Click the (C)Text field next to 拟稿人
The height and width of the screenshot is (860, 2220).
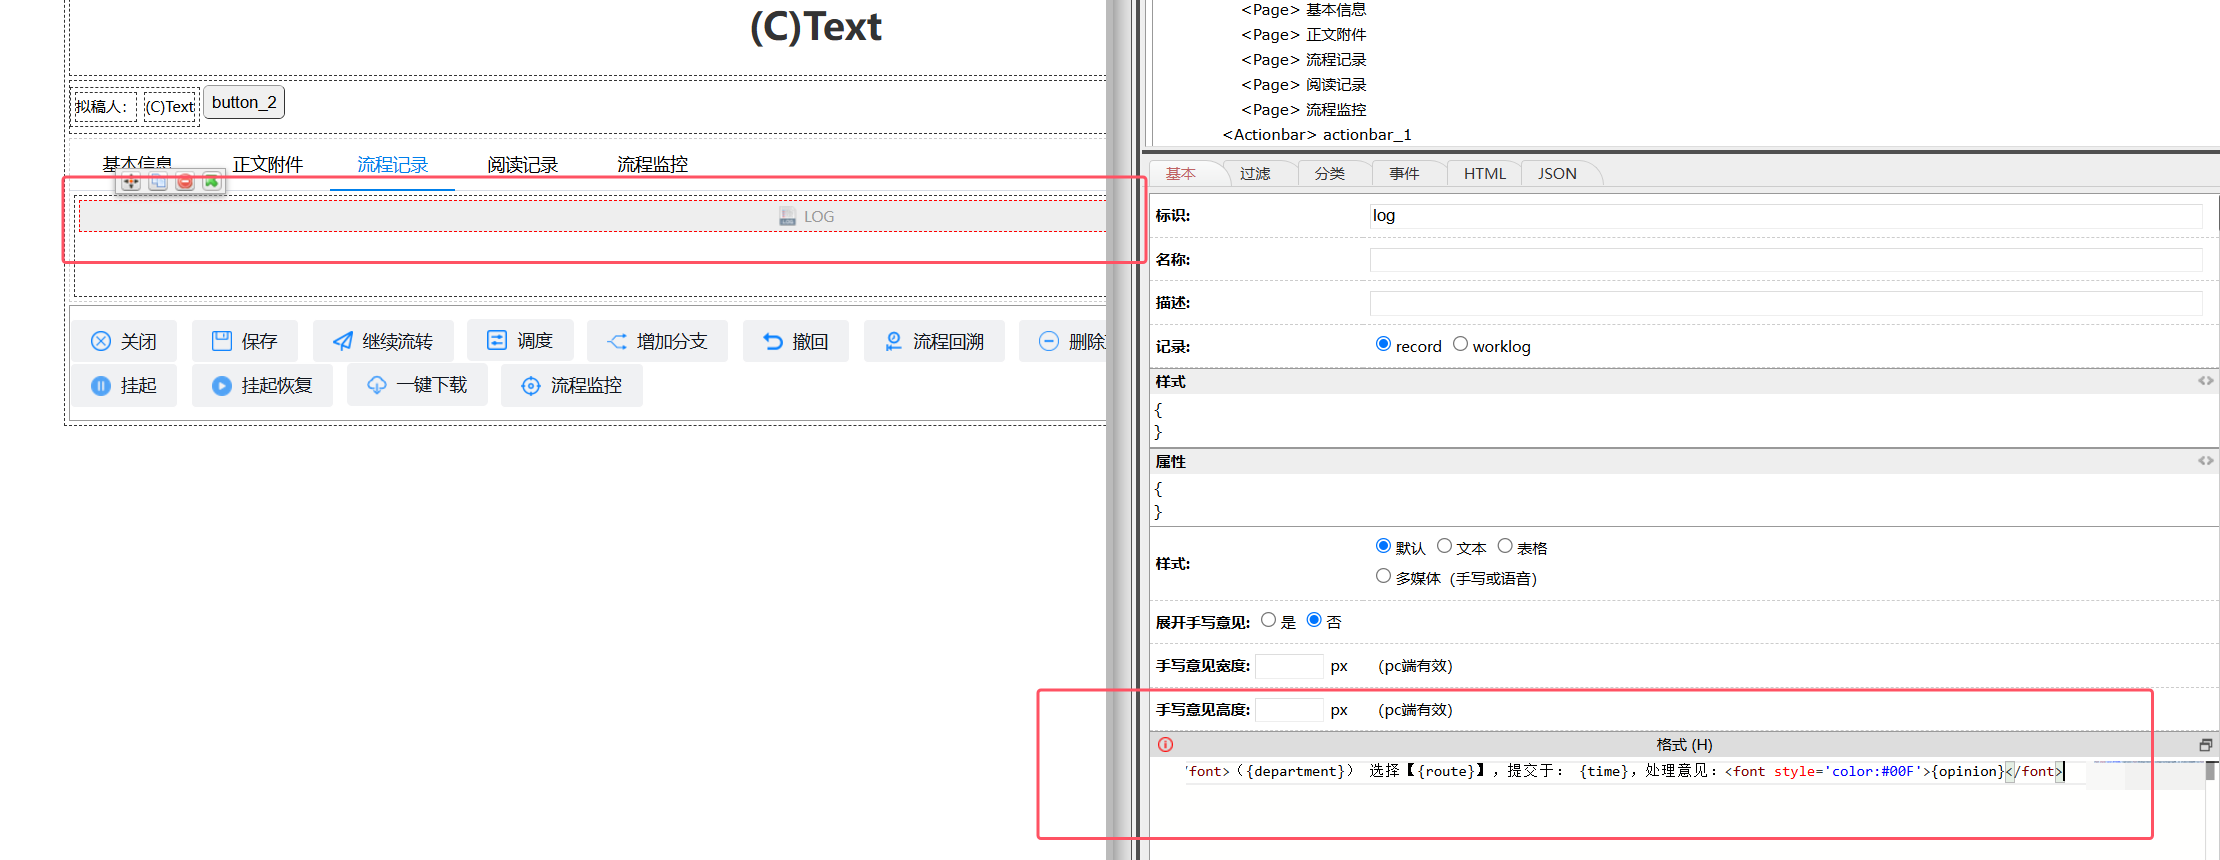[170, 107]
